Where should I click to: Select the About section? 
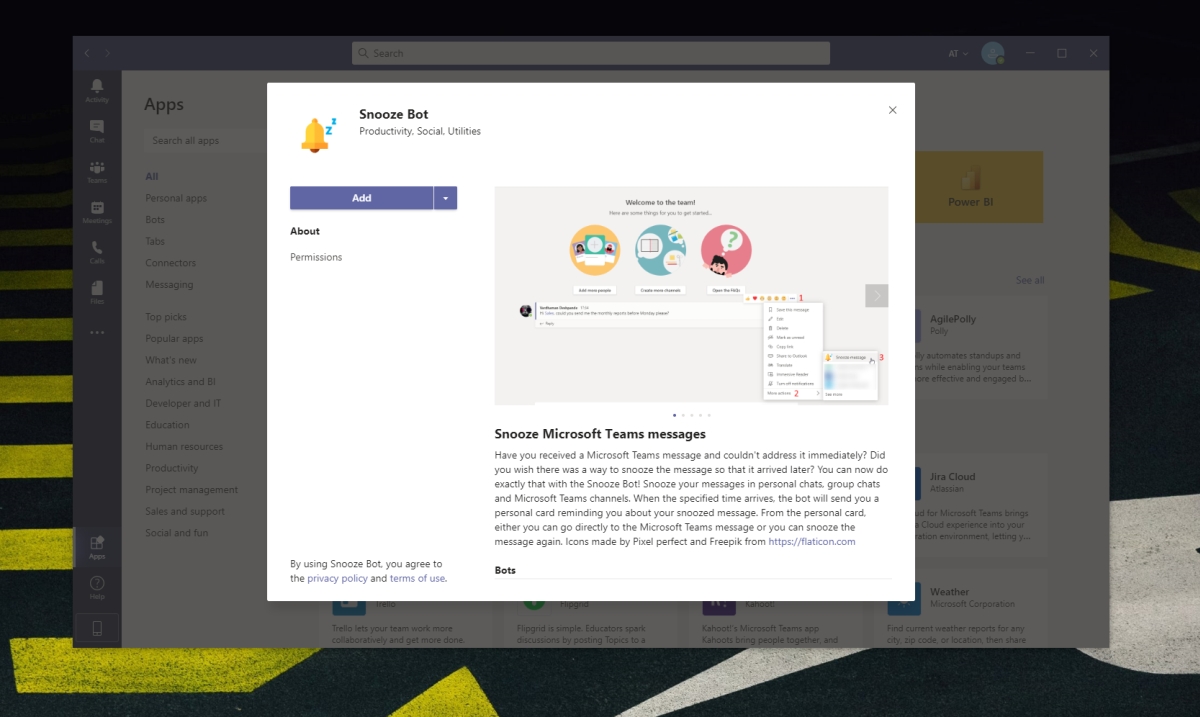pos(305,231)
